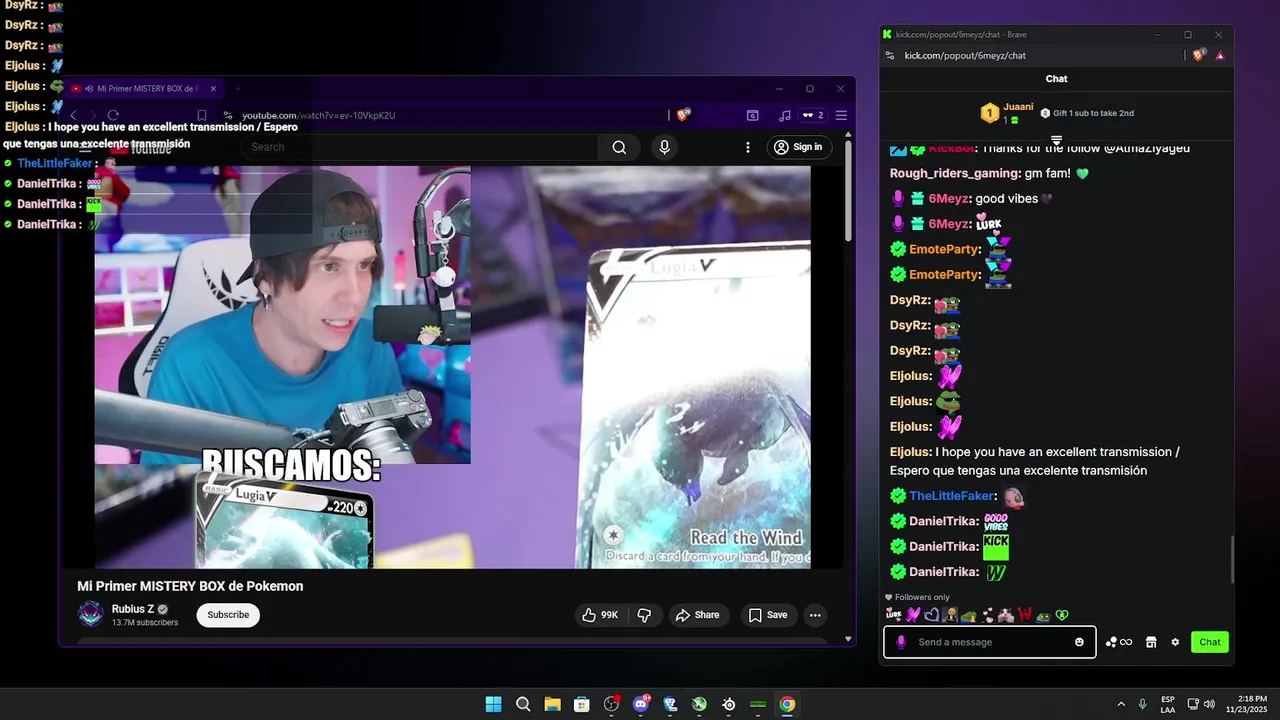This screenshot has width=1280, height=720.
Task: Focus the Send a message chat input
Action: pos(990,642)
